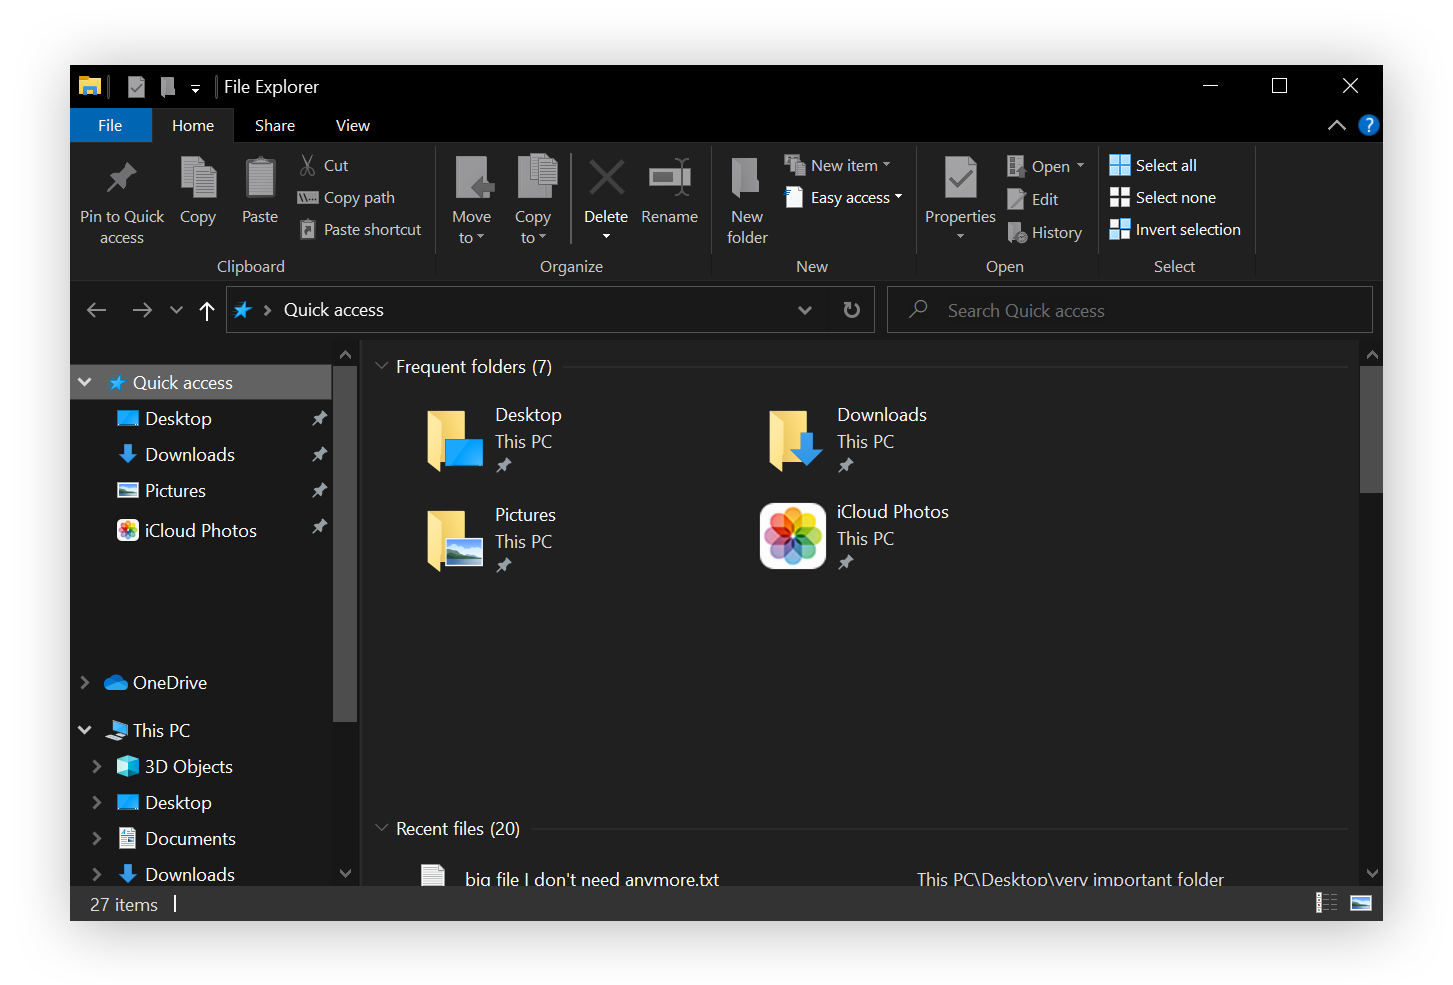
Task: Click the Properties checkmark icon
Action: pyautogui.click(x=960, y=178)
